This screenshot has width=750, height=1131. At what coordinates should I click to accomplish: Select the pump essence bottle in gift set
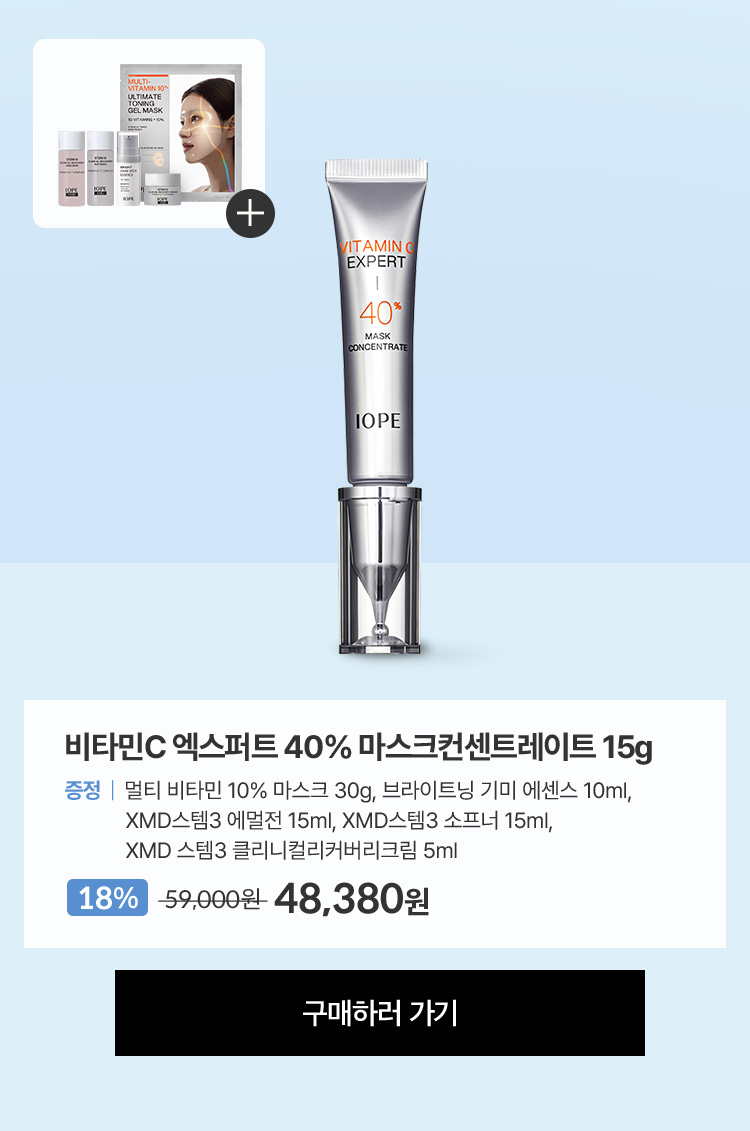128,168
